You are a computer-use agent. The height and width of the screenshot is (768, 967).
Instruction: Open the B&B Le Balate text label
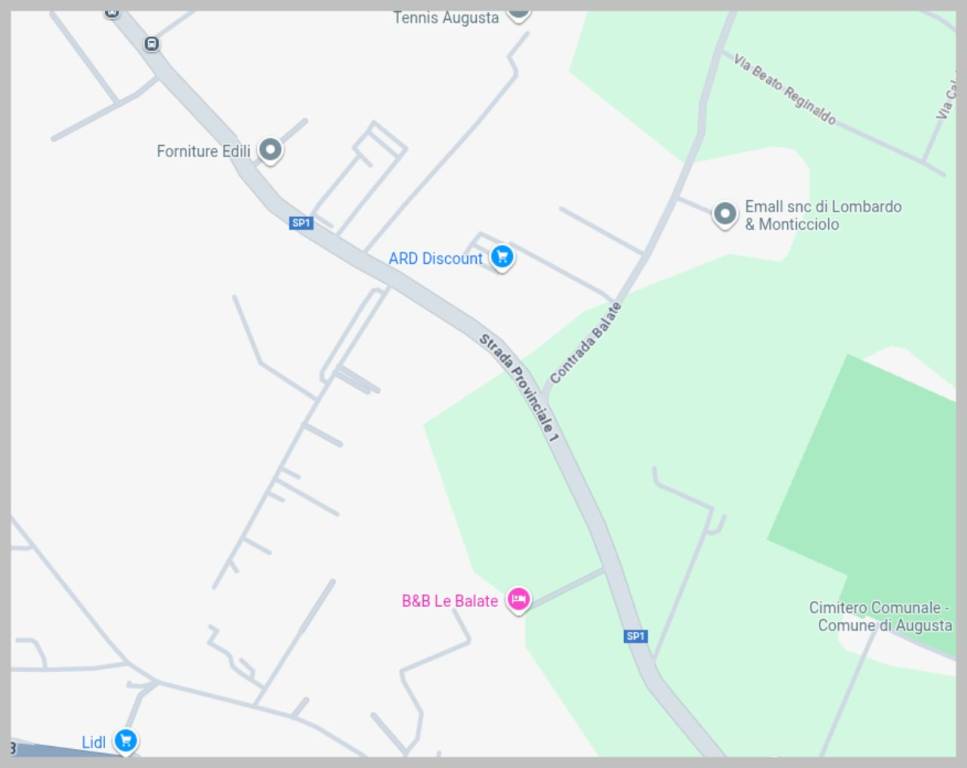(x=450, y=601)
